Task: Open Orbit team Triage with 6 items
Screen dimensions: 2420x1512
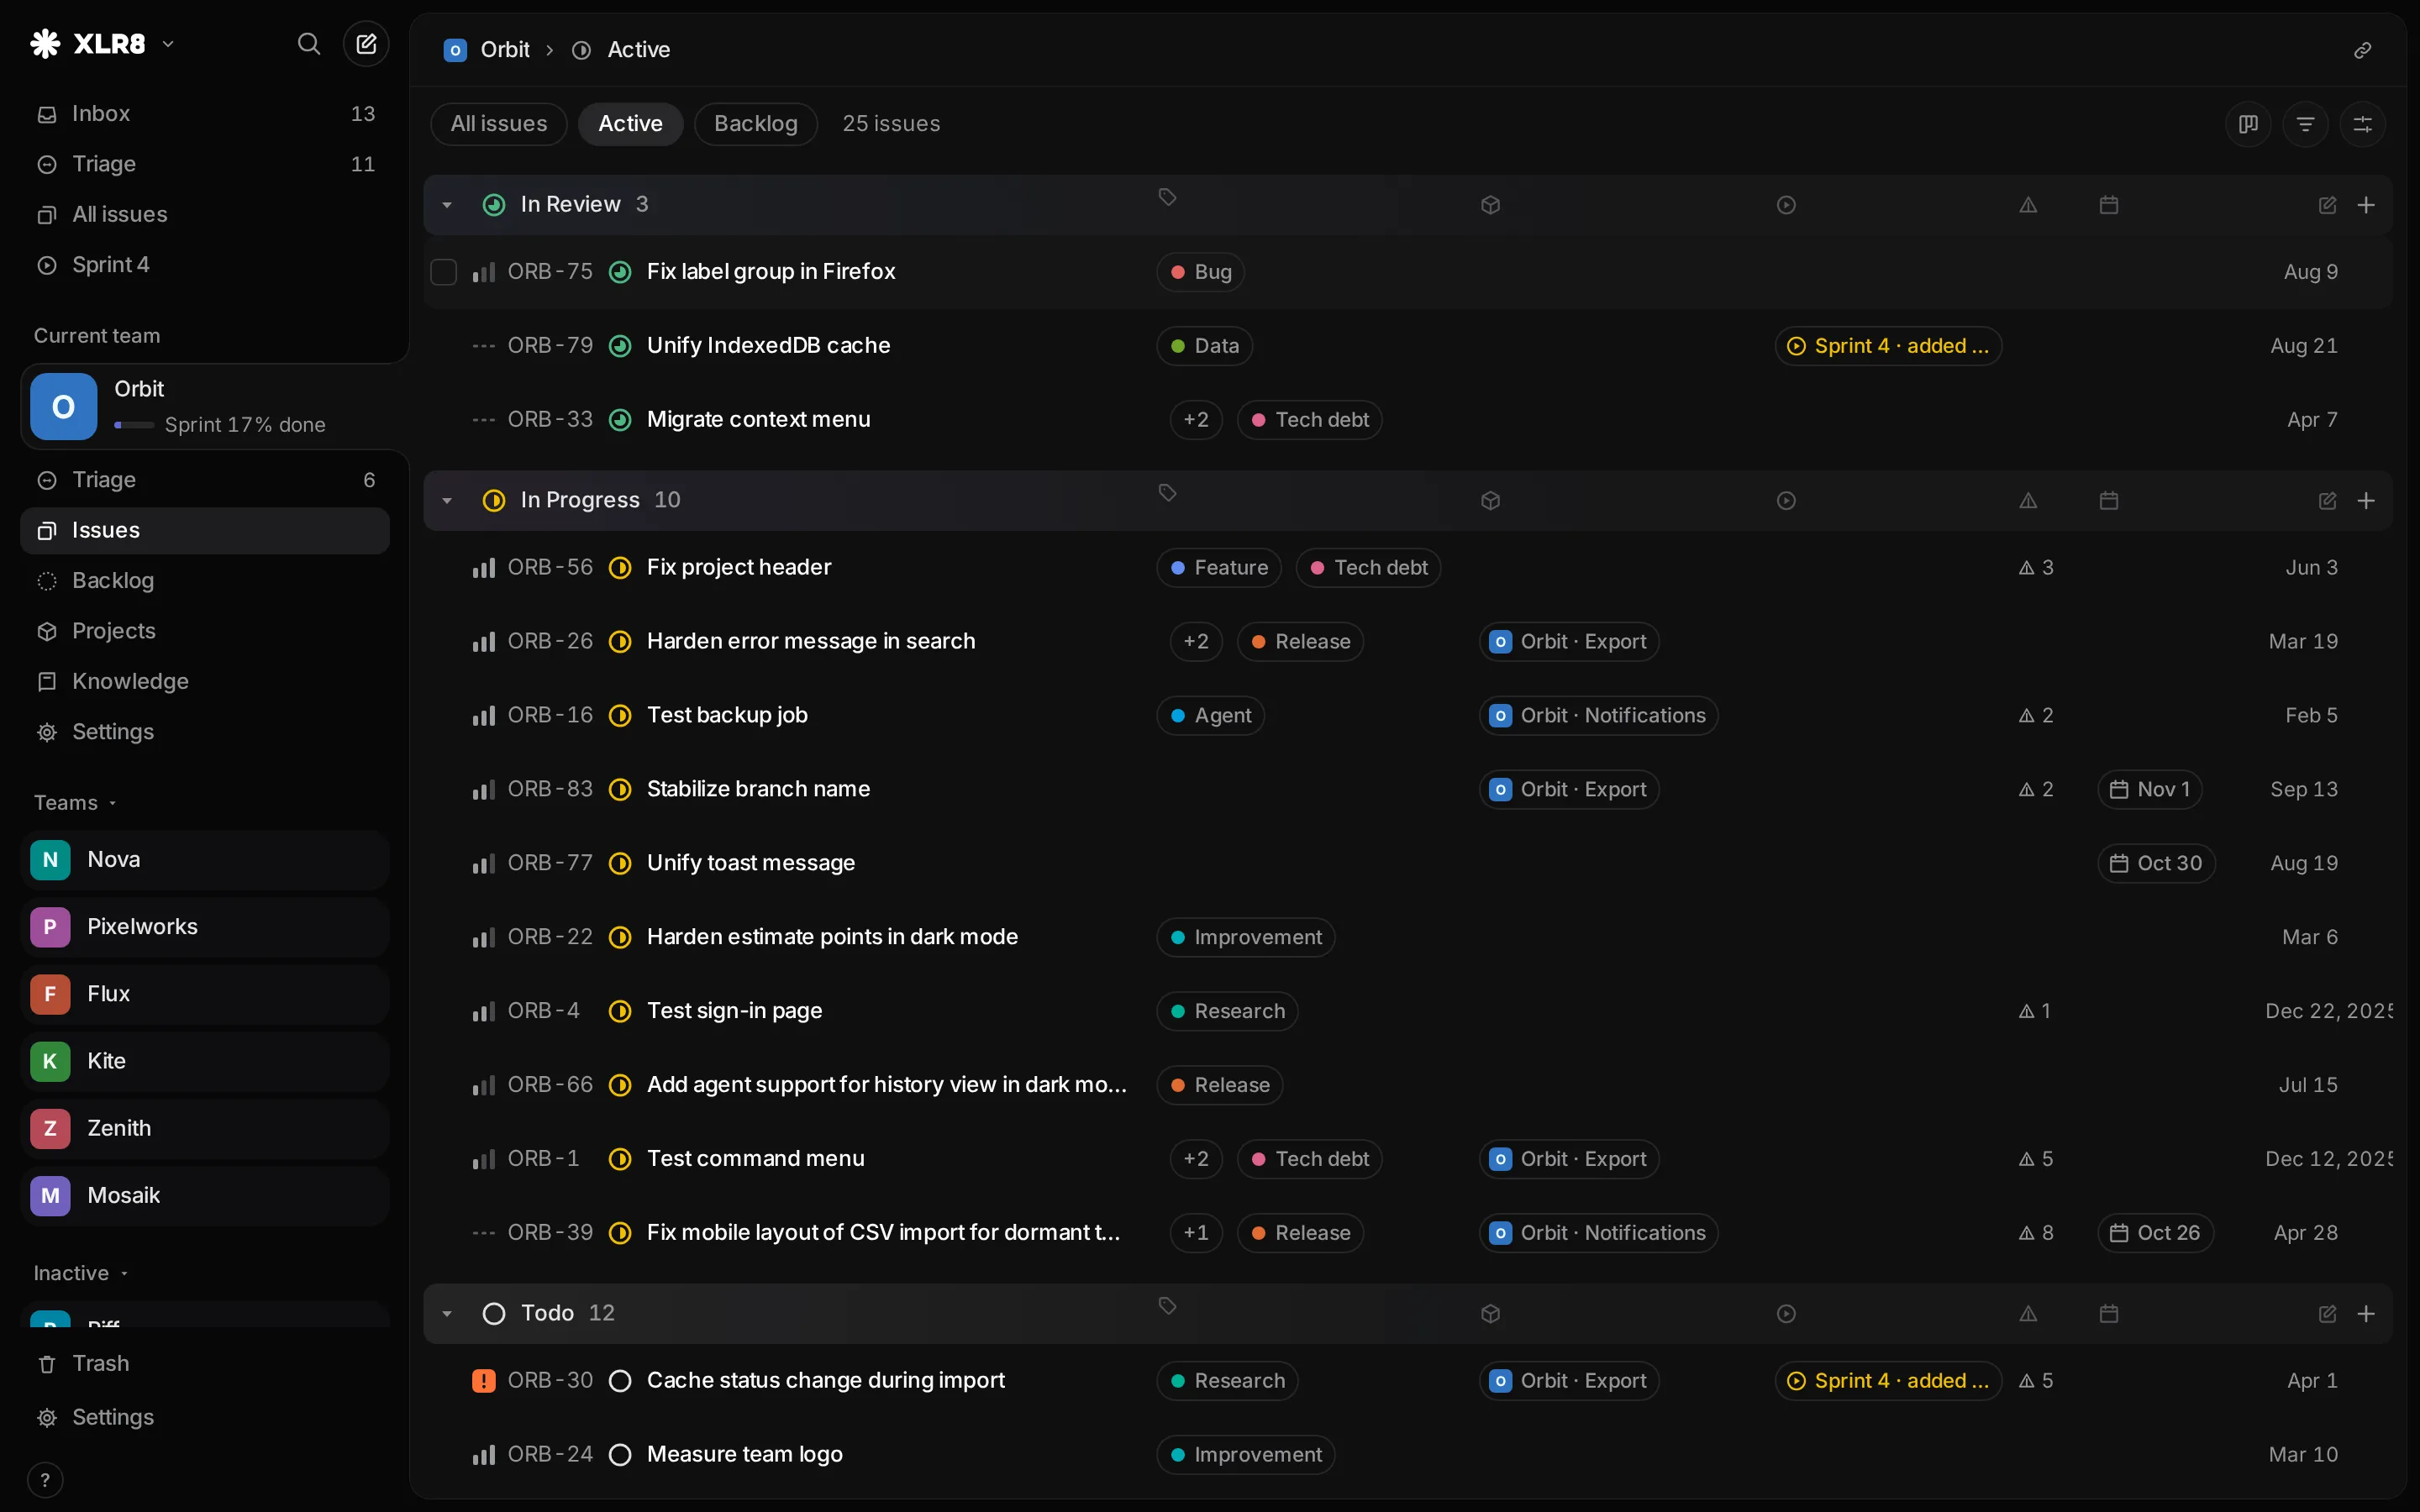Action: (204, 480)
